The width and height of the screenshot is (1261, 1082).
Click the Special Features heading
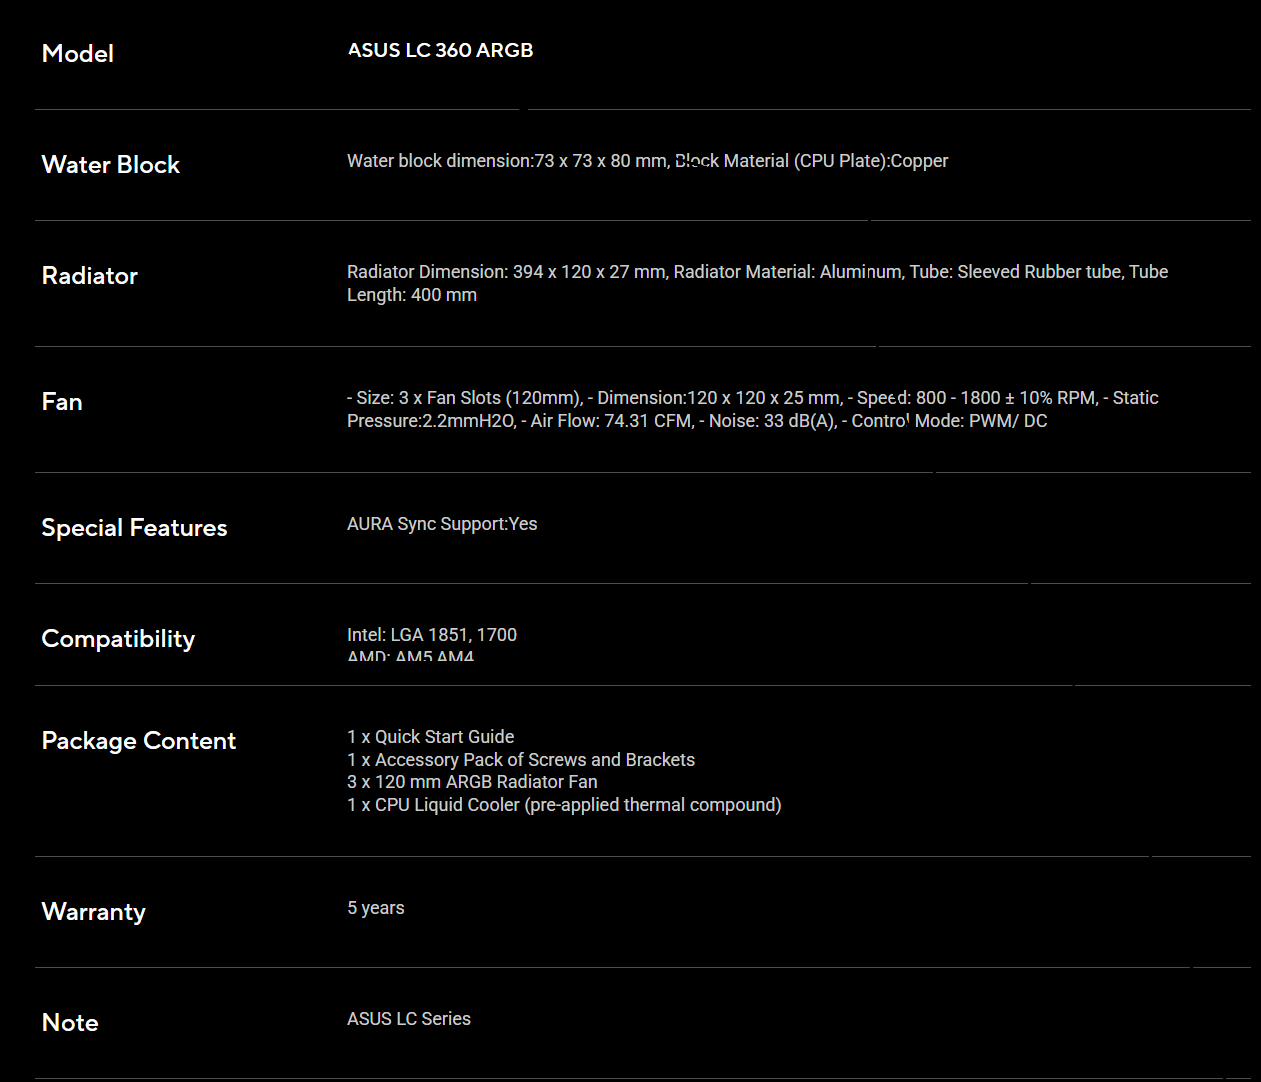pyautogui.click(x=135, y=528)
